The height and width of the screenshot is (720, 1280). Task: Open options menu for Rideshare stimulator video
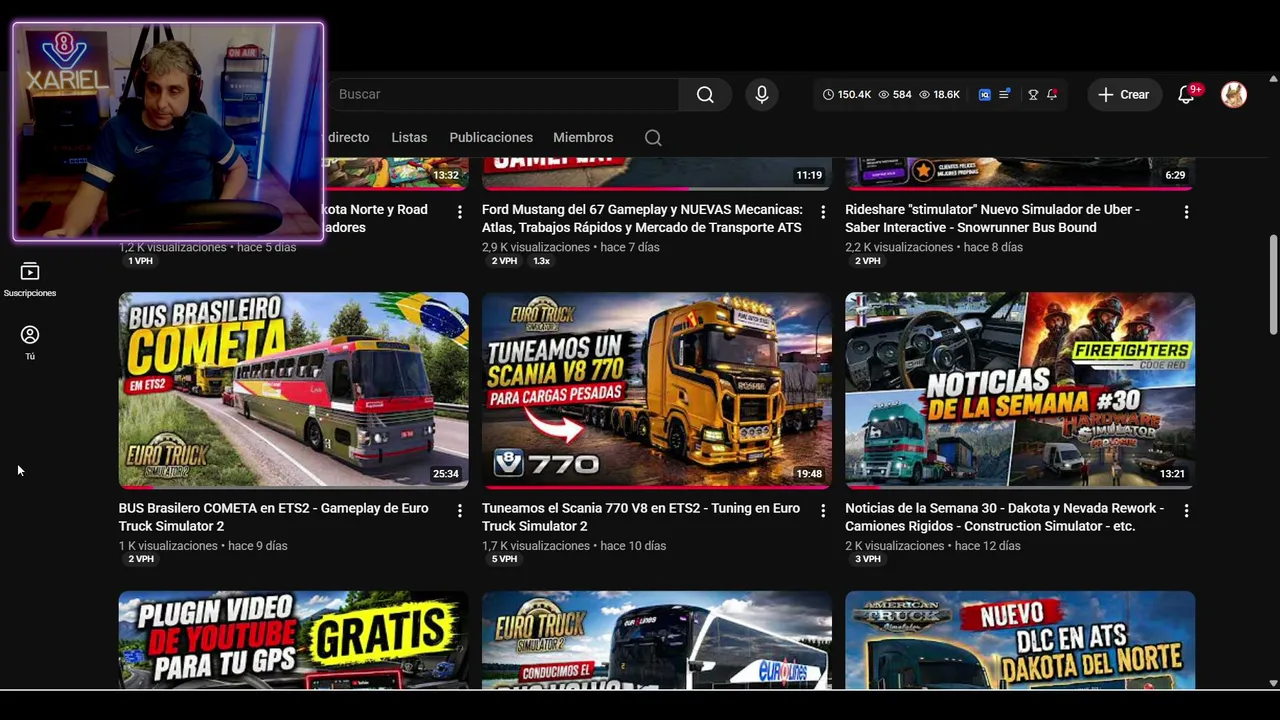click(x=1186, y=212)
